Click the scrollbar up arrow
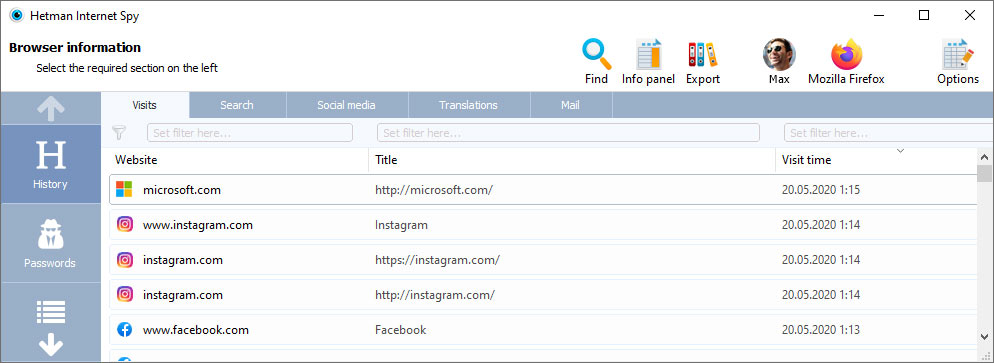 984,156
